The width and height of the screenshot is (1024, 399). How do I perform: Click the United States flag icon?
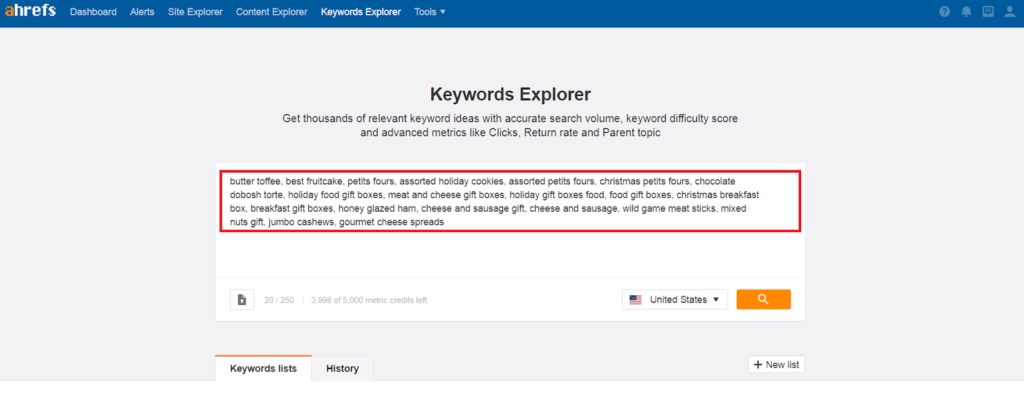point(635,300)
